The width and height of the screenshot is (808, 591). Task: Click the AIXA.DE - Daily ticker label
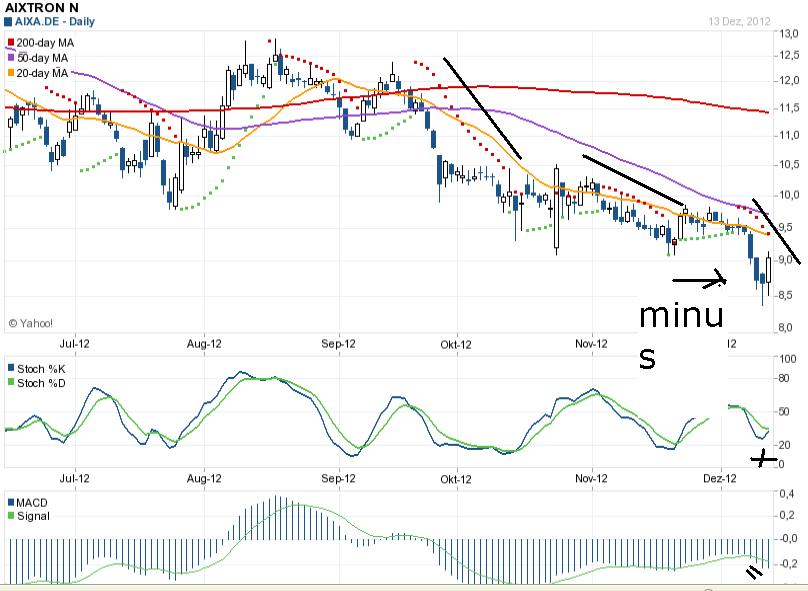(55, 22)
